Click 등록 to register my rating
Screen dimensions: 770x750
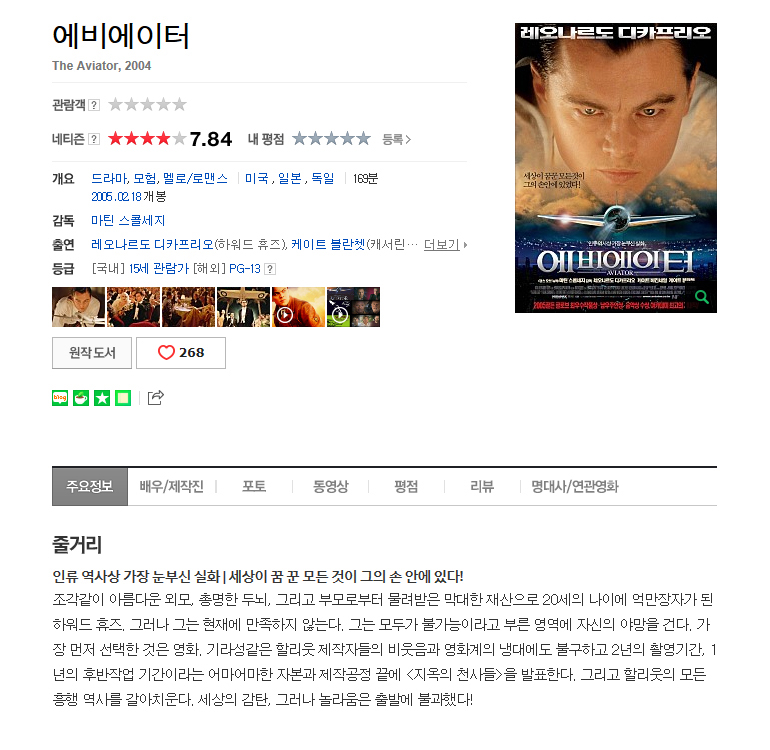(397, 139)
